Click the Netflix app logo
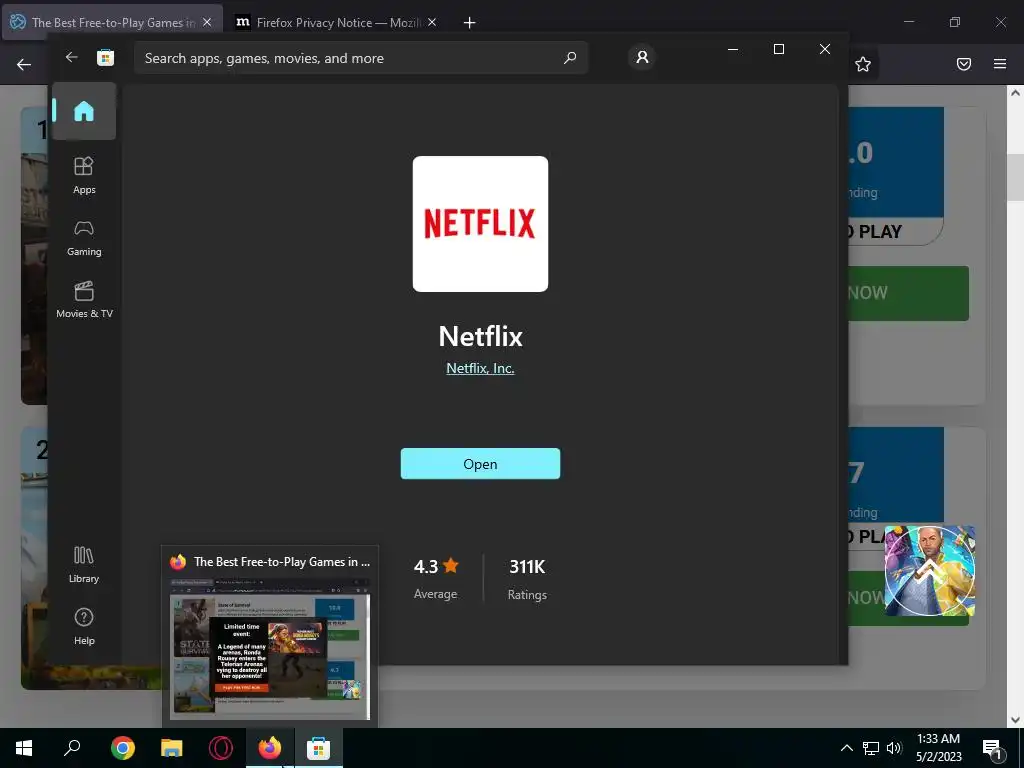Screen dimensions: 1024x768 point(480,224)
